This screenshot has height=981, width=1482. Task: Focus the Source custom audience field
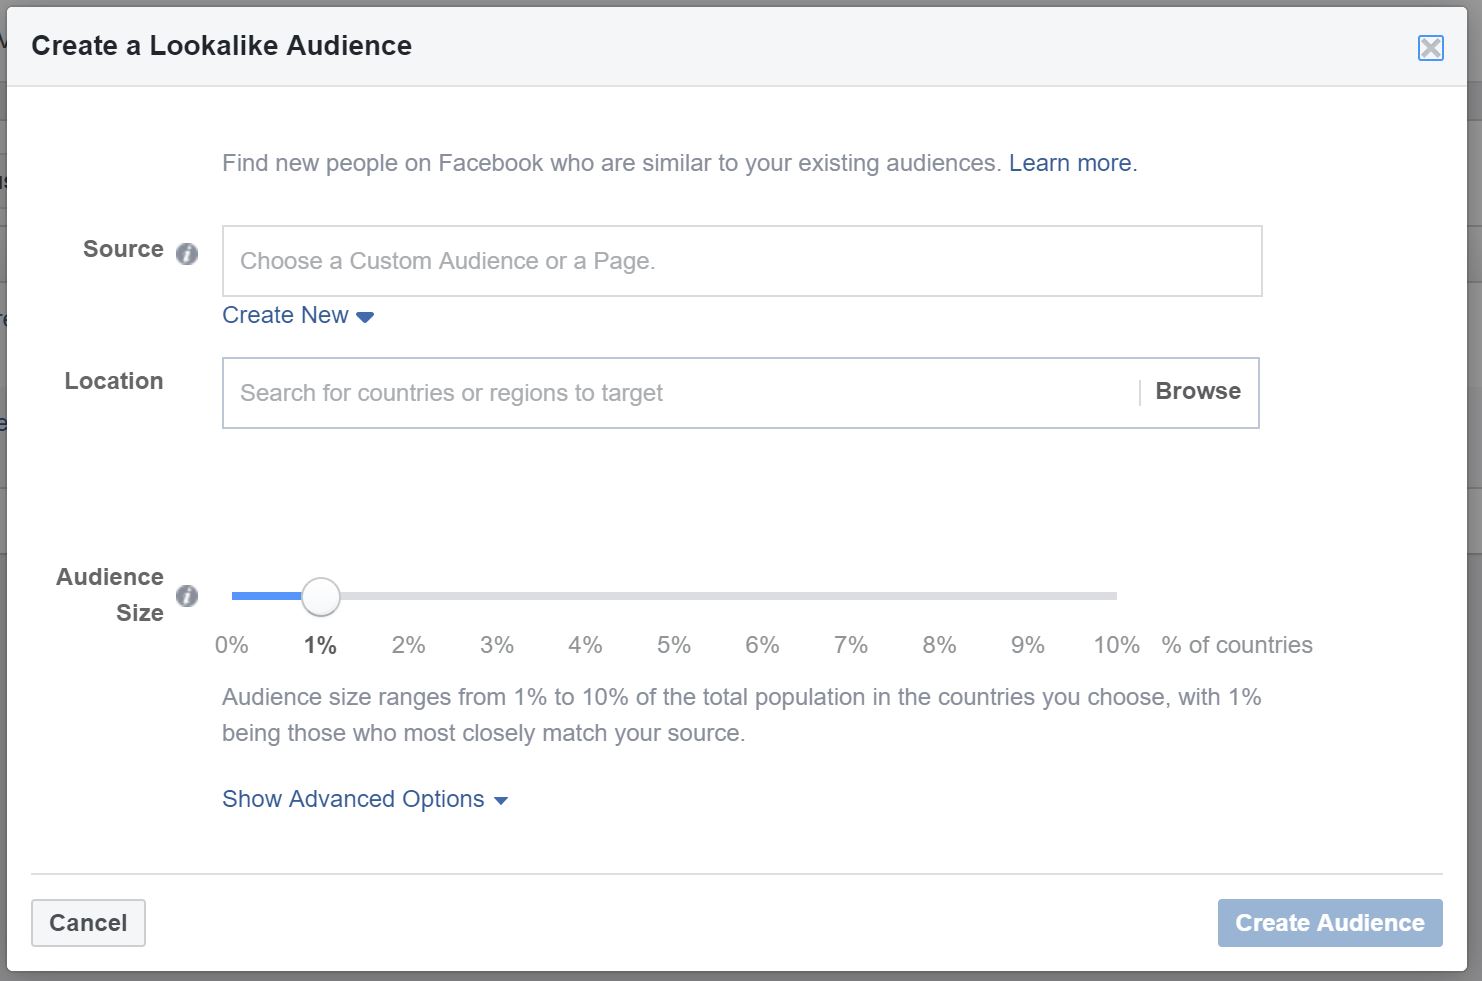[741, 261]
